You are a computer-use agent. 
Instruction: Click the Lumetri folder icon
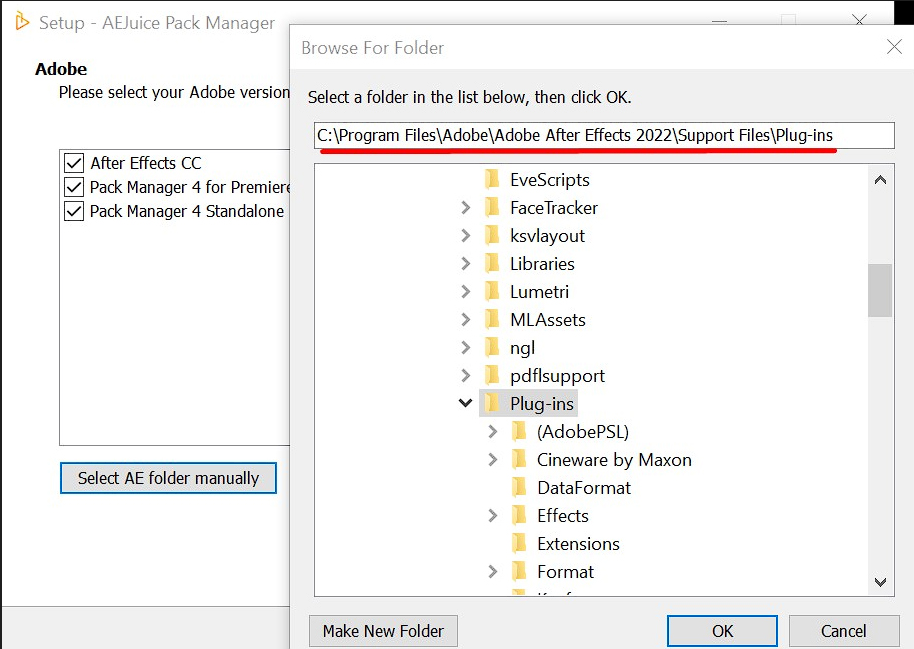tap(492, 292)
